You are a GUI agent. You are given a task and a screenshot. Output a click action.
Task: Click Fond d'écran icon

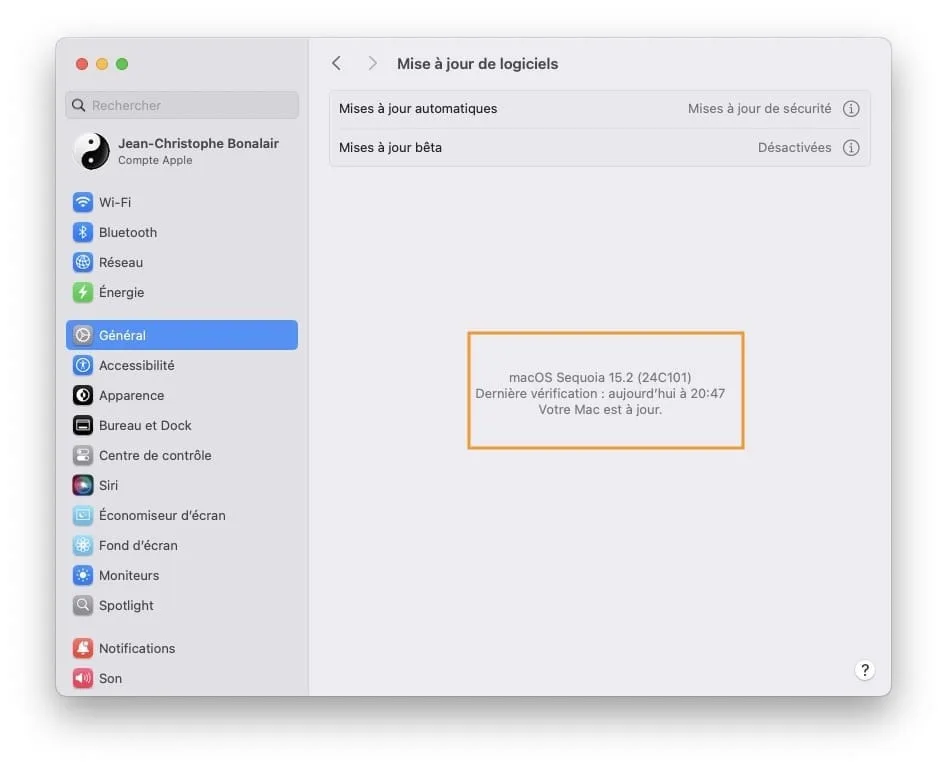(x=83, y=545)
